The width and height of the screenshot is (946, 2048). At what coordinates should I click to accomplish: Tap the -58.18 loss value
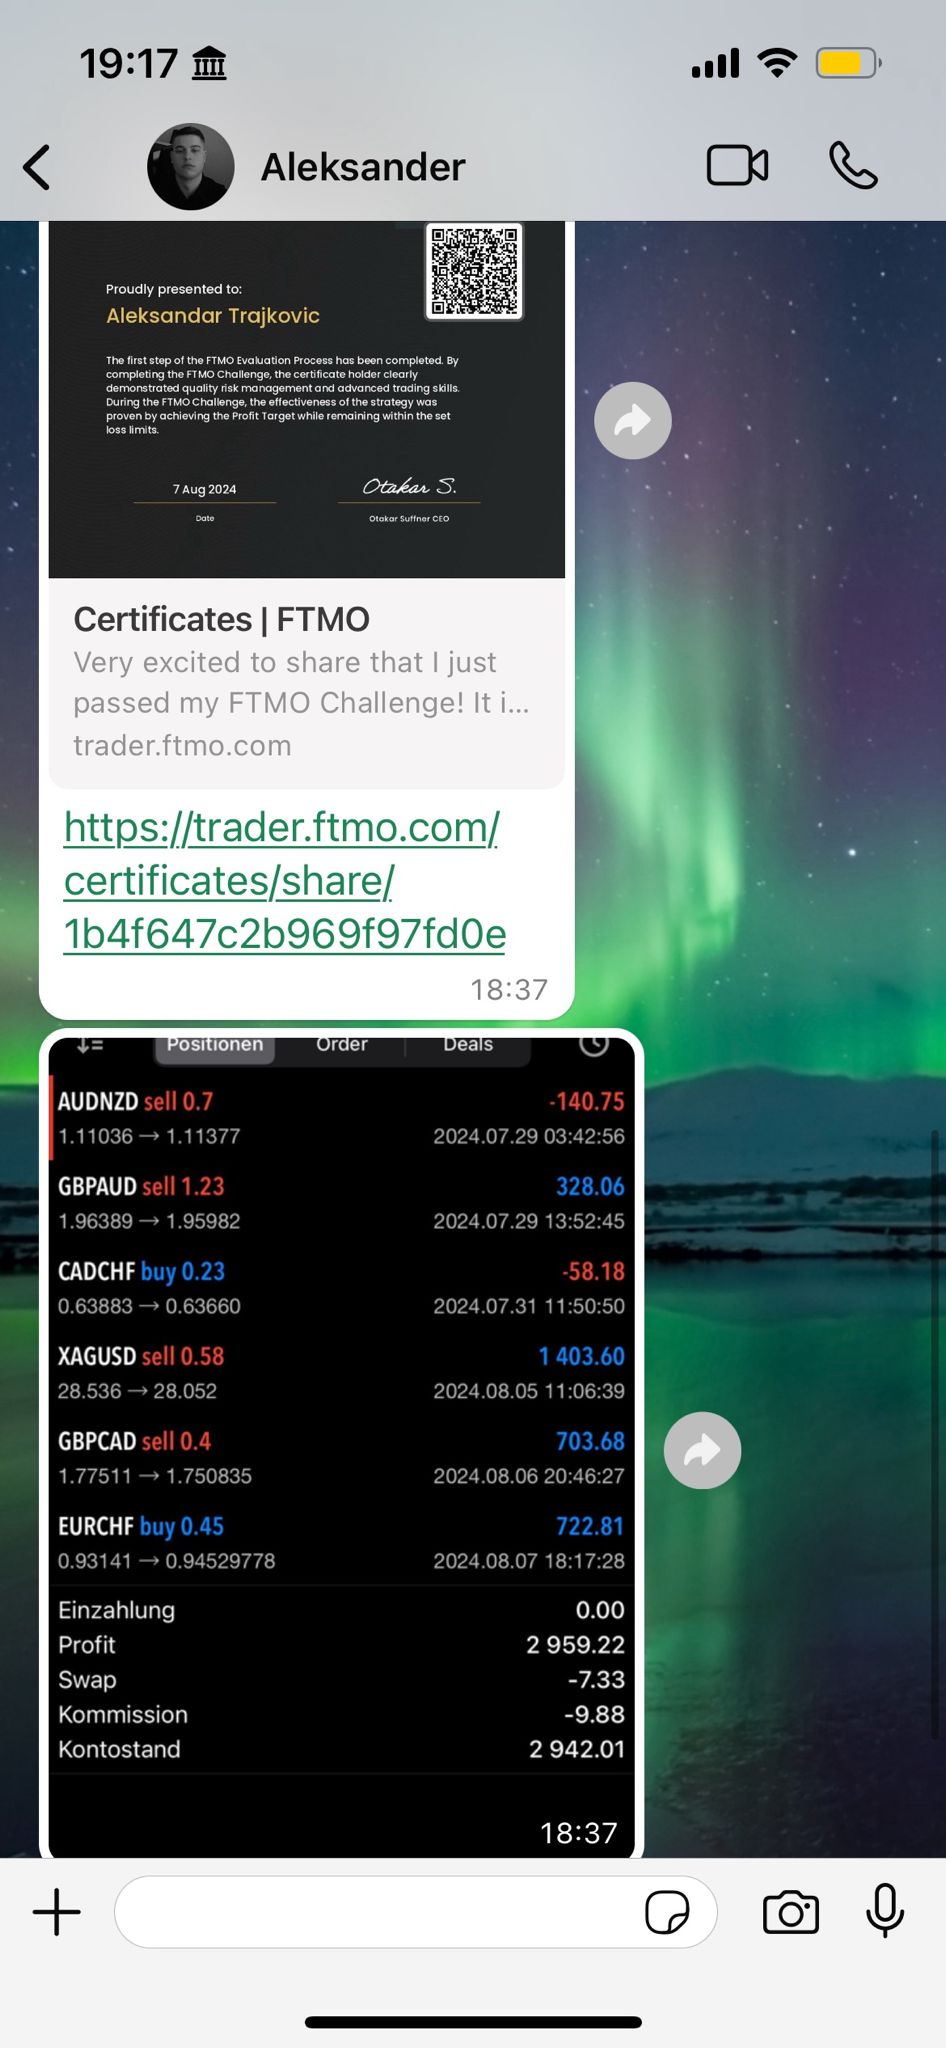click(x=593, y=1272)
